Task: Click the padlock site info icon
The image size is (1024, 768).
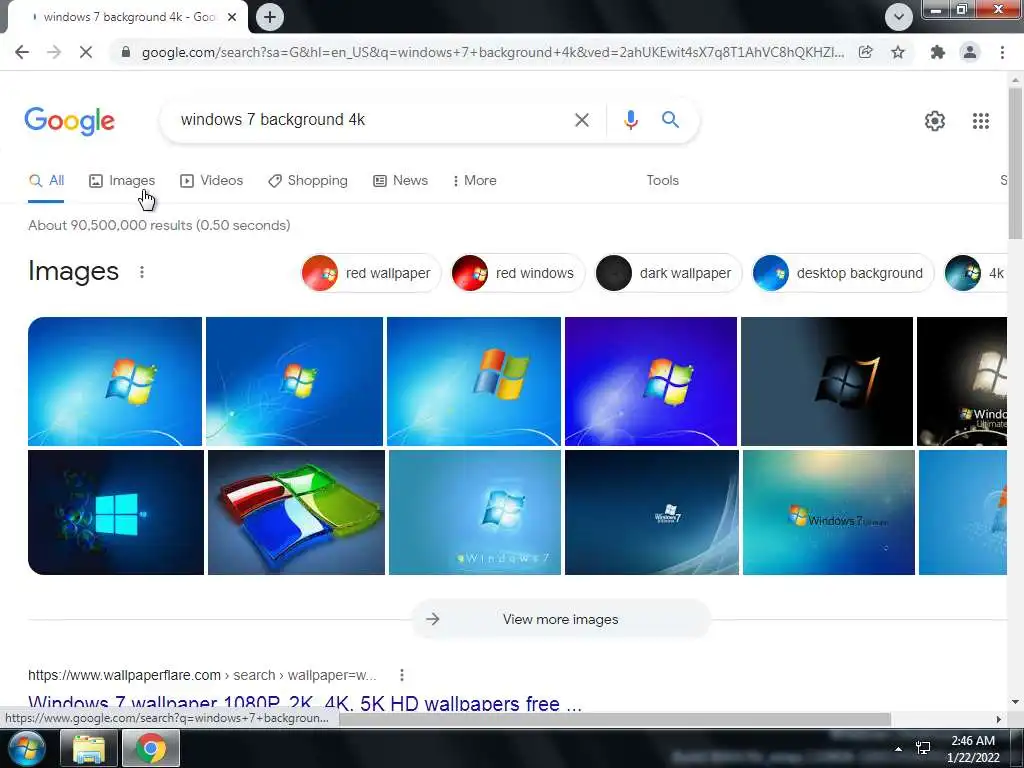Action: coord(126,52)
